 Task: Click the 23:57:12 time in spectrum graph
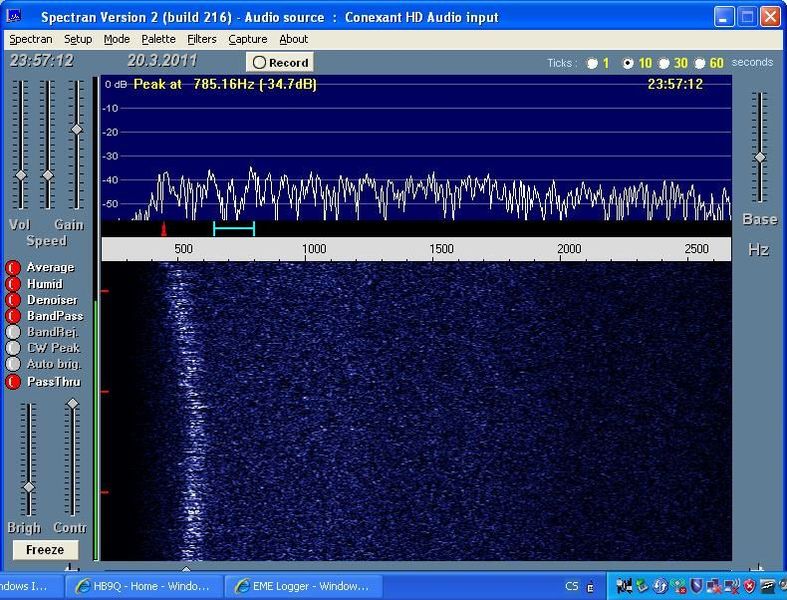[x=675, y=84]
